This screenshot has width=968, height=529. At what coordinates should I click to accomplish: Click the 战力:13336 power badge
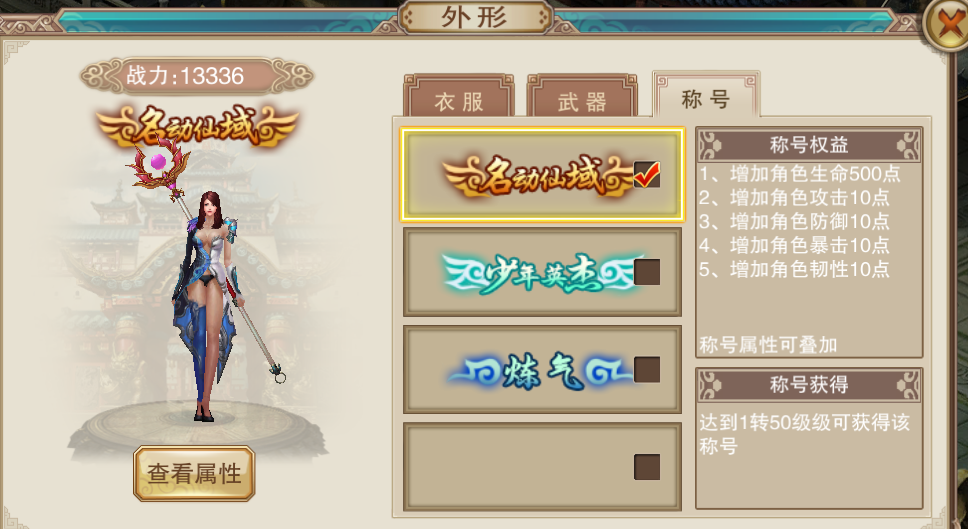196,76
